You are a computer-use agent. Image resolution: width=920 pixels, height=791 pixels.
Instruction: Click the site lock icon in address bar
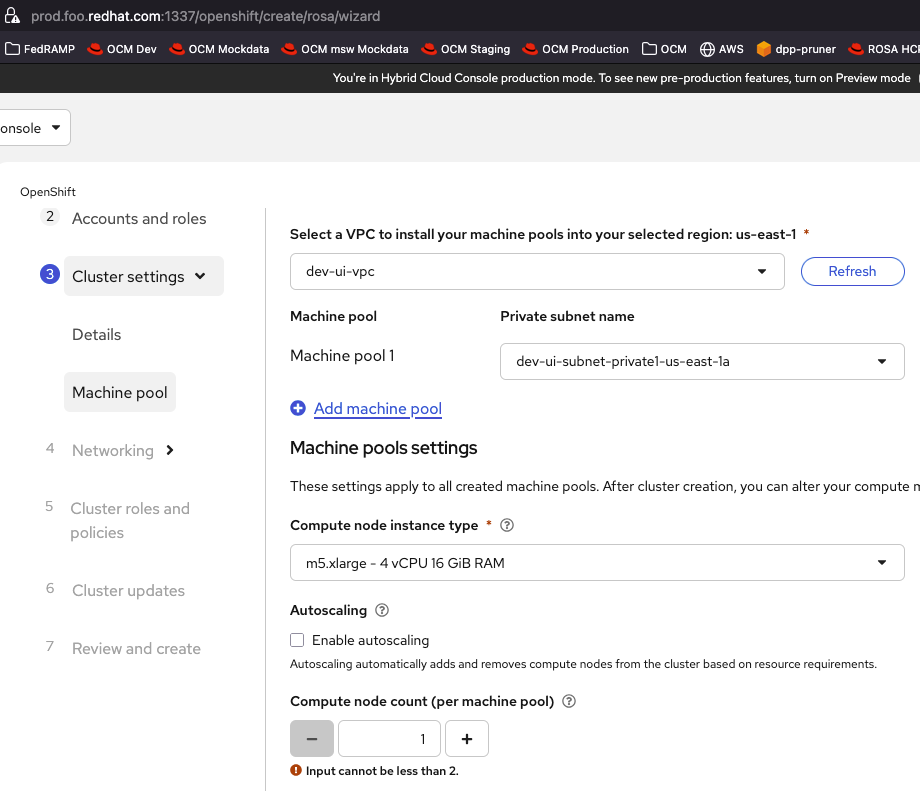point(13,16)
